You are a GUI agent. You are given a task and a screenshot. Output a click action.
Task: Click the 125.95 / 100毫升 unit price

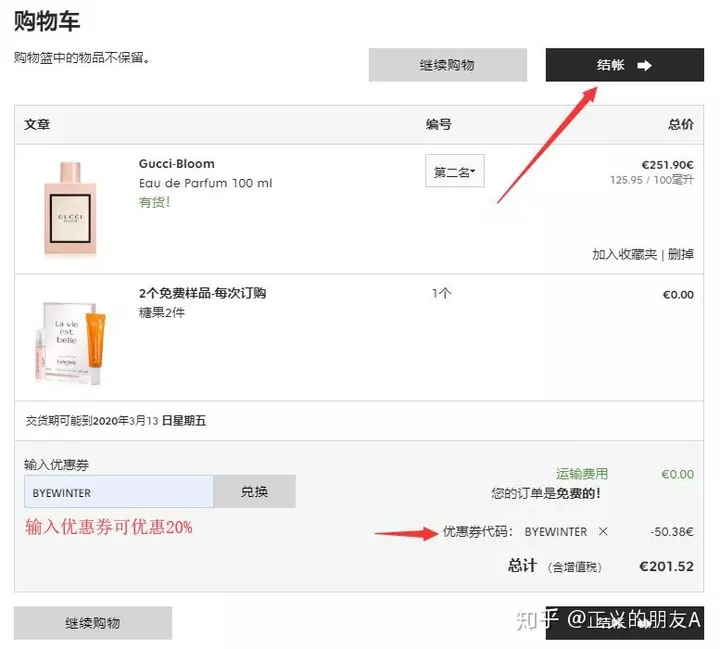[652, 180]
